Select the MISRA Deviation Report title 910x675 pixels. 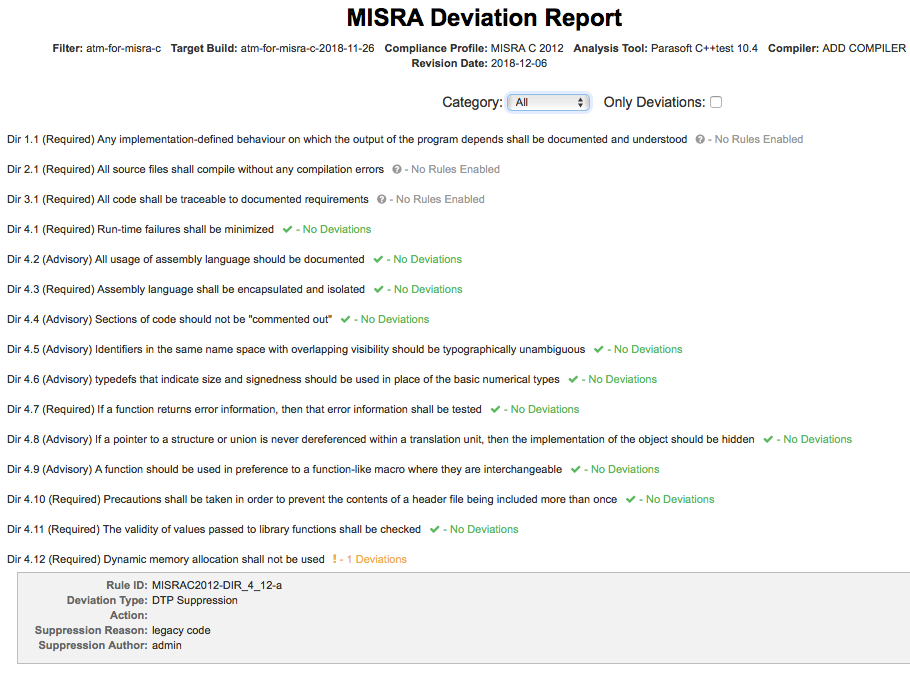[x=484, y=18]
